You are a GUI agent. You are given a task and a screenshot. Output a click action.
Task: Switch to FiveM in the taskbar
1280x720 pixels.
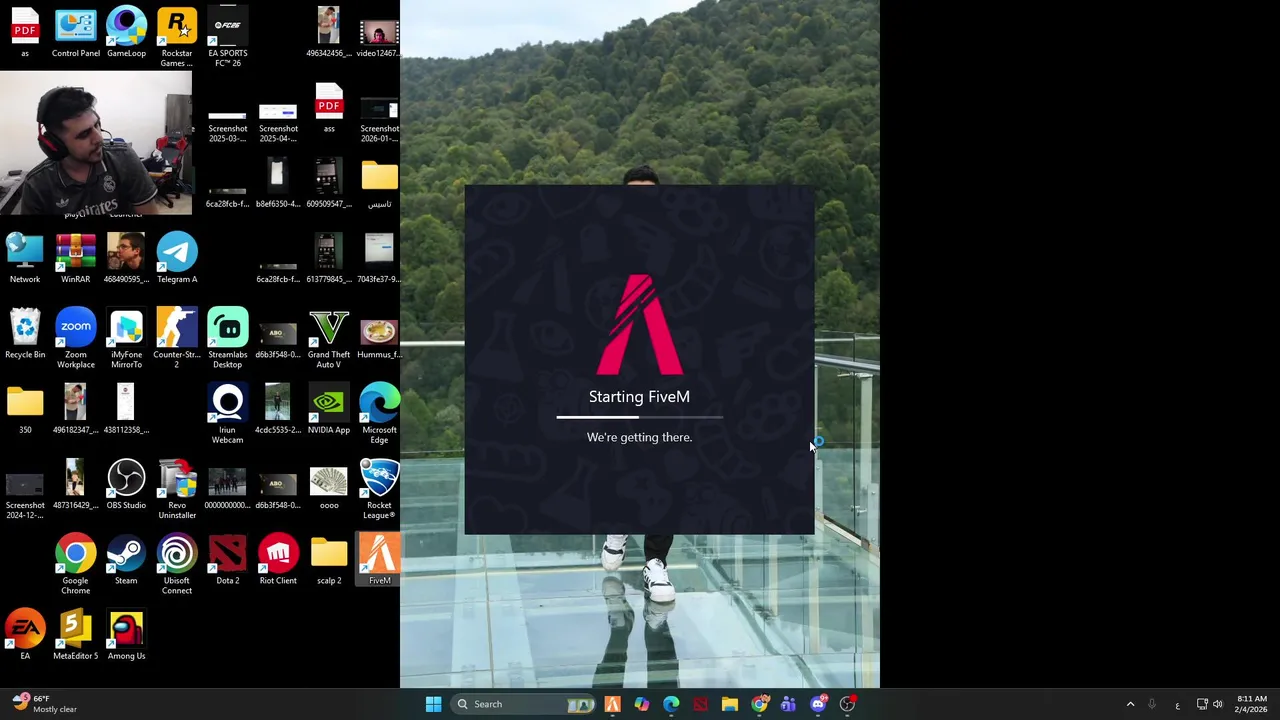pyautogui.click(x=612, y=704)
